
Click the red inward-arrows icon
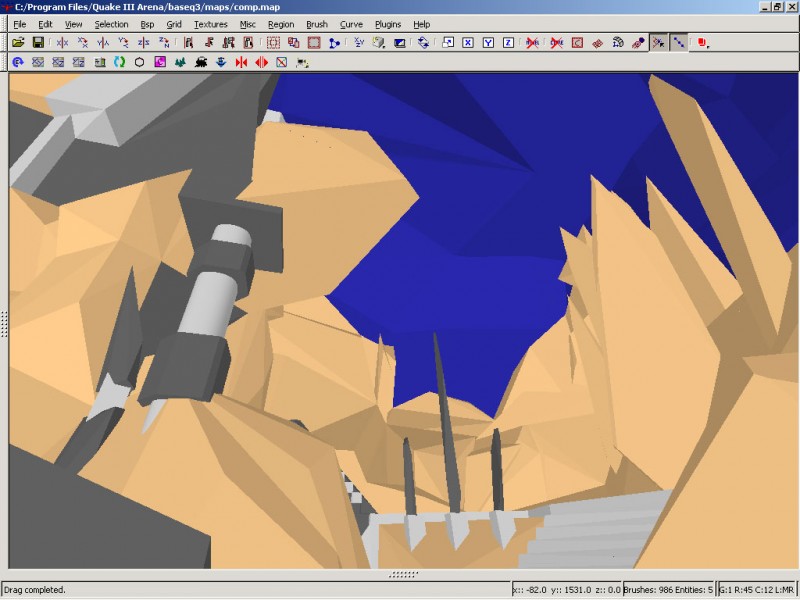click(x=241, y=62)
